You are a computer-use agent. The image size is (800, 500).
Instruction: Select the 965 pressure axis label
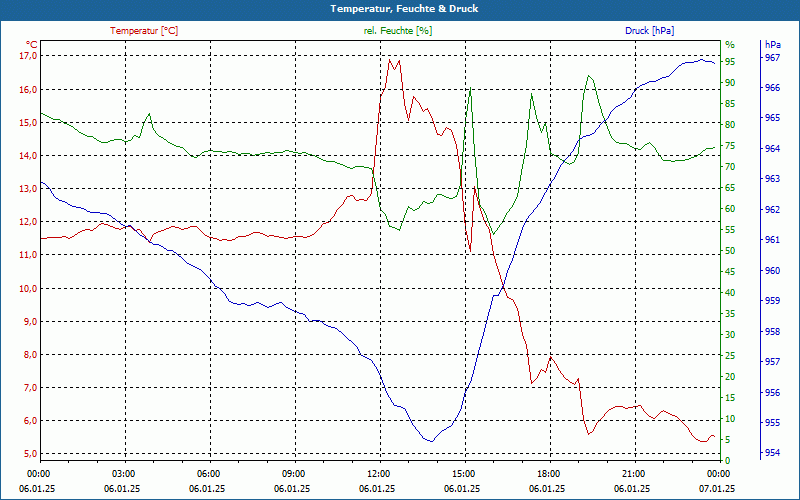pyautogui.click(x=772, y=118)
